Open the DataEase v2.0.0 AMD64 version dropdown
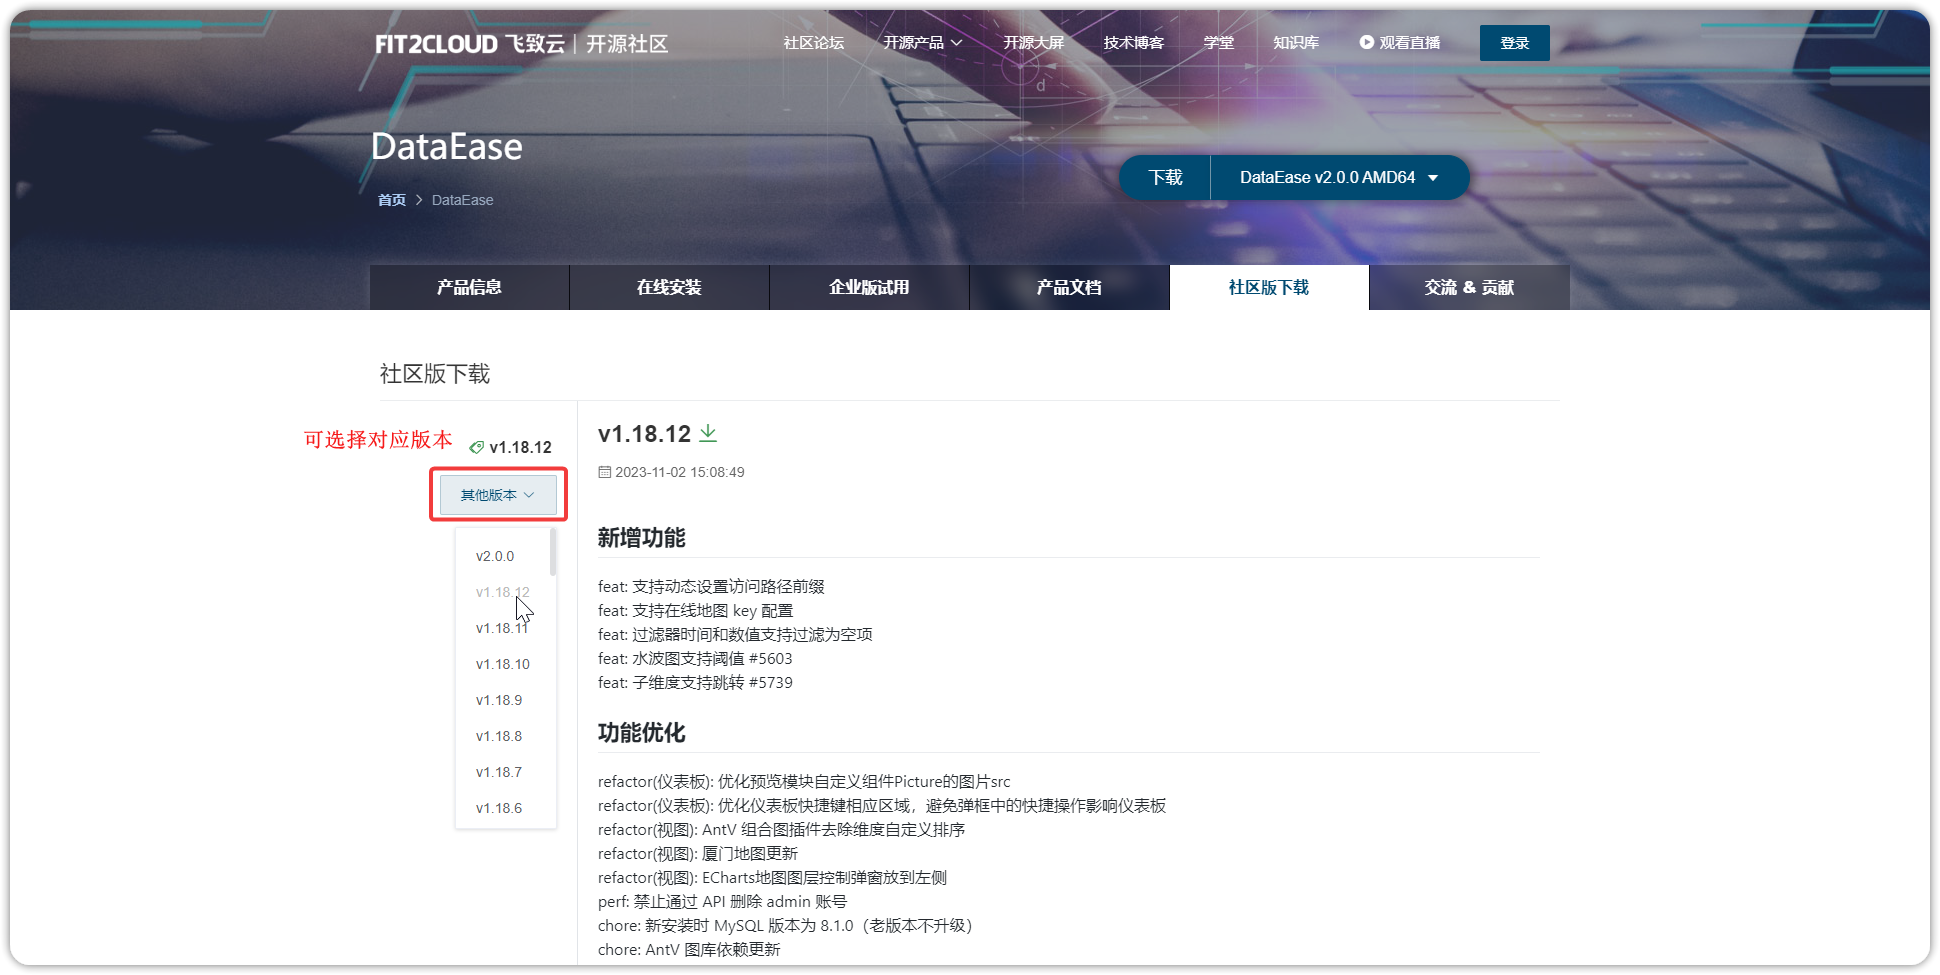Image resolution: width=1940 pixels, height=975 pixels. click(x=1339, y=177)
